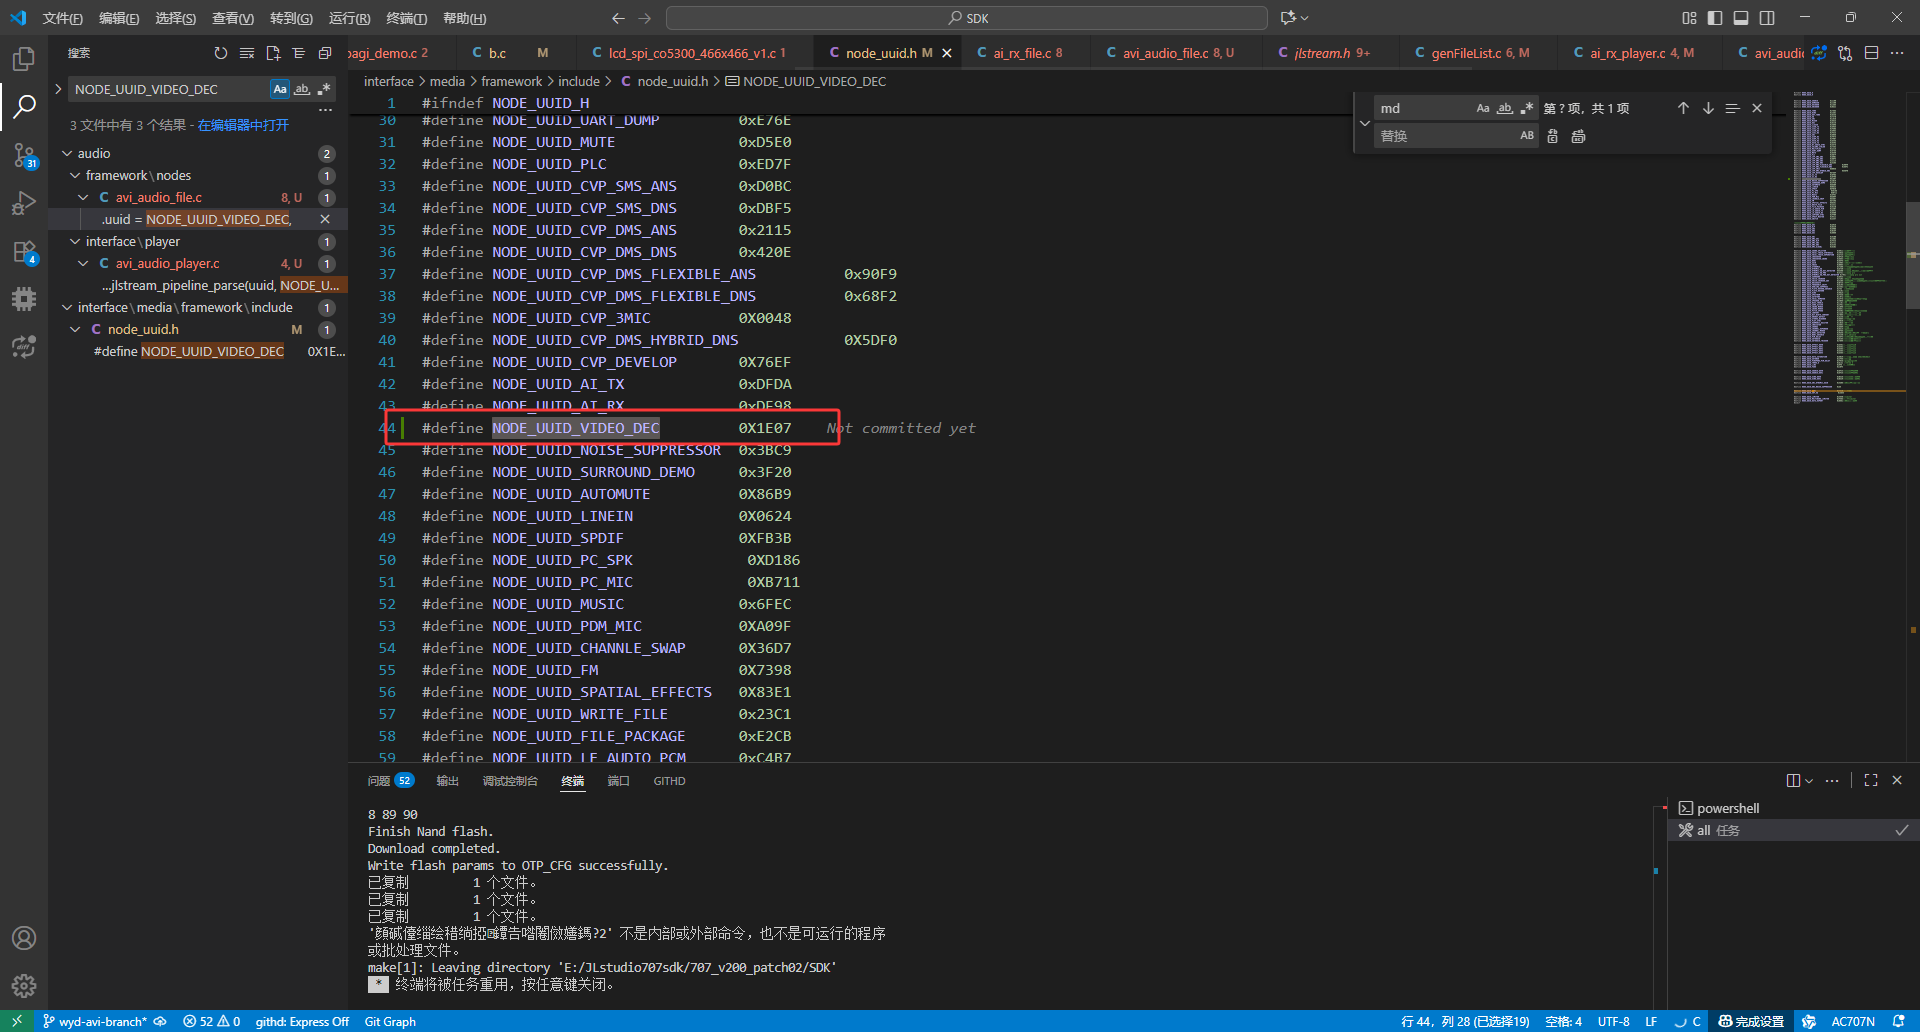Click wyd-avi-branch in status bar

[x=94, y=1021]
